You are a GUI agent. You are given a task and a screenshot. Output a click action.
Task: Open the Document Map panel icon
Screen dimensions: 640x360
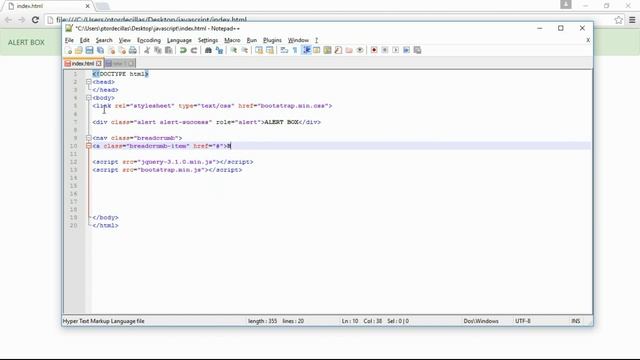point(327,50)
